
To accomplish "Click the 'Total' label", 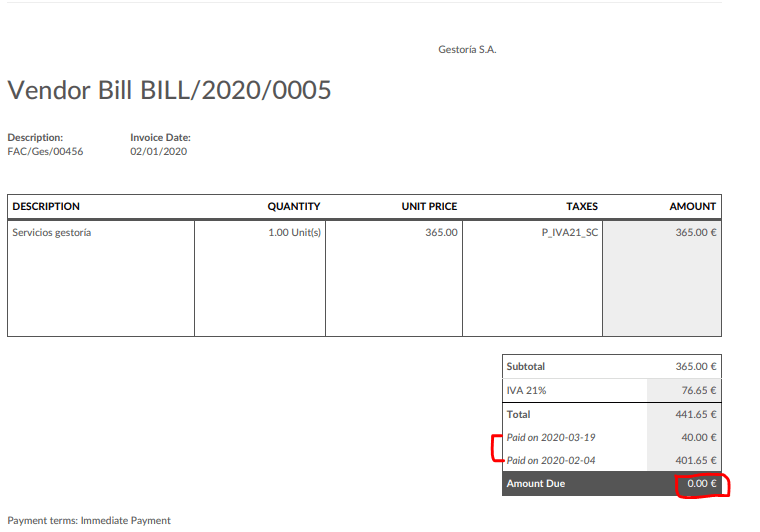I will (518, 415).
